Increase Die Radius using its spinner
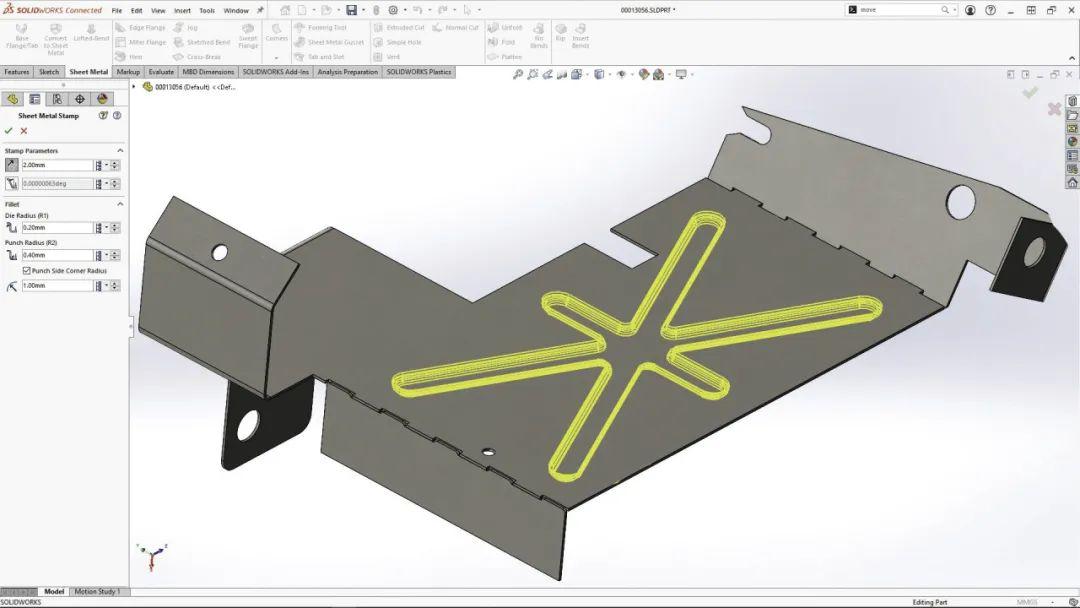 coord(113,224)
